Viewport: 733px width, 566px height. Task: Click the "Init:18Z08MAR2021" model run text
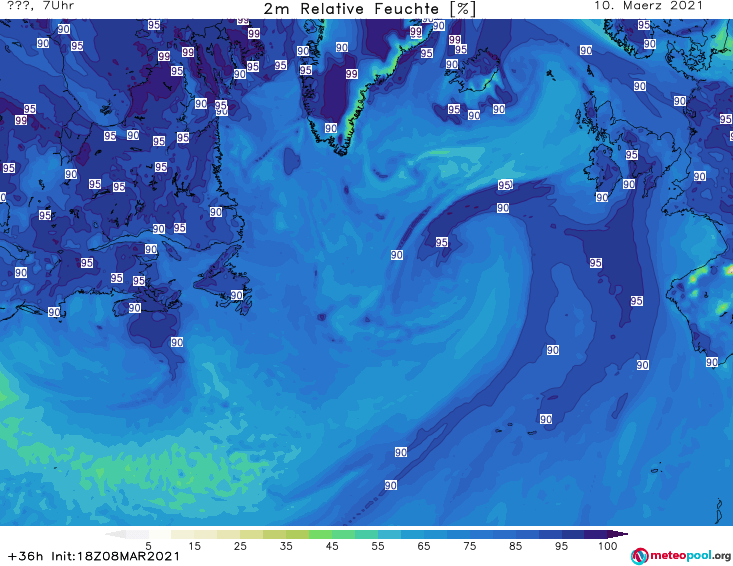pyautogui.click(x=115, y=556)
